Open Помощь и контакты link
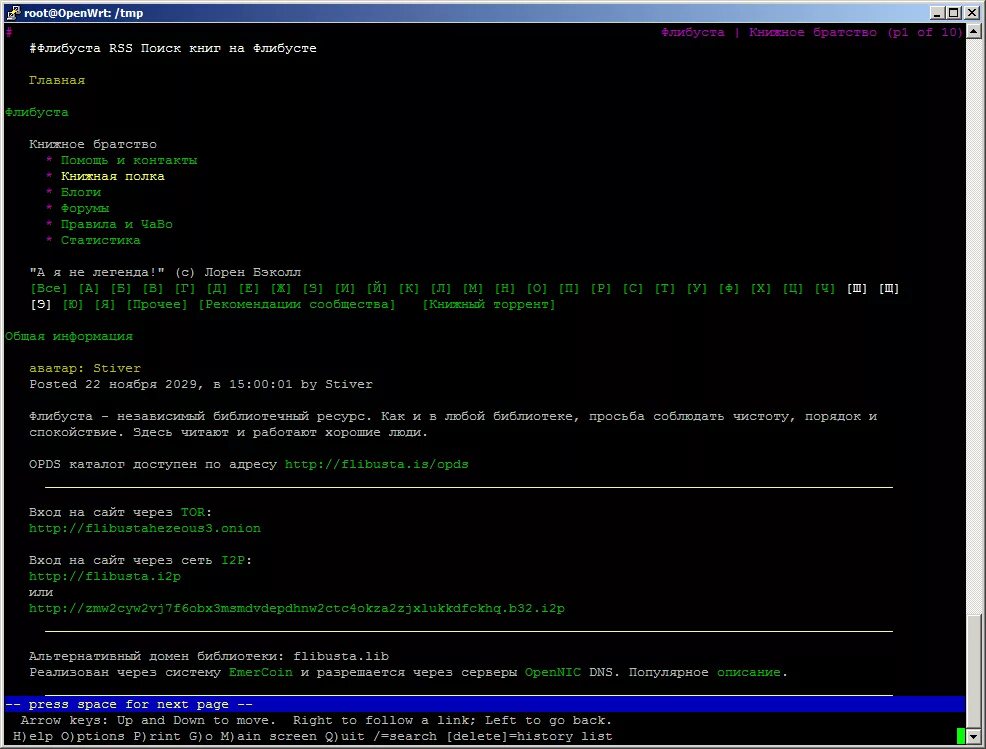 tap(129, 160)
